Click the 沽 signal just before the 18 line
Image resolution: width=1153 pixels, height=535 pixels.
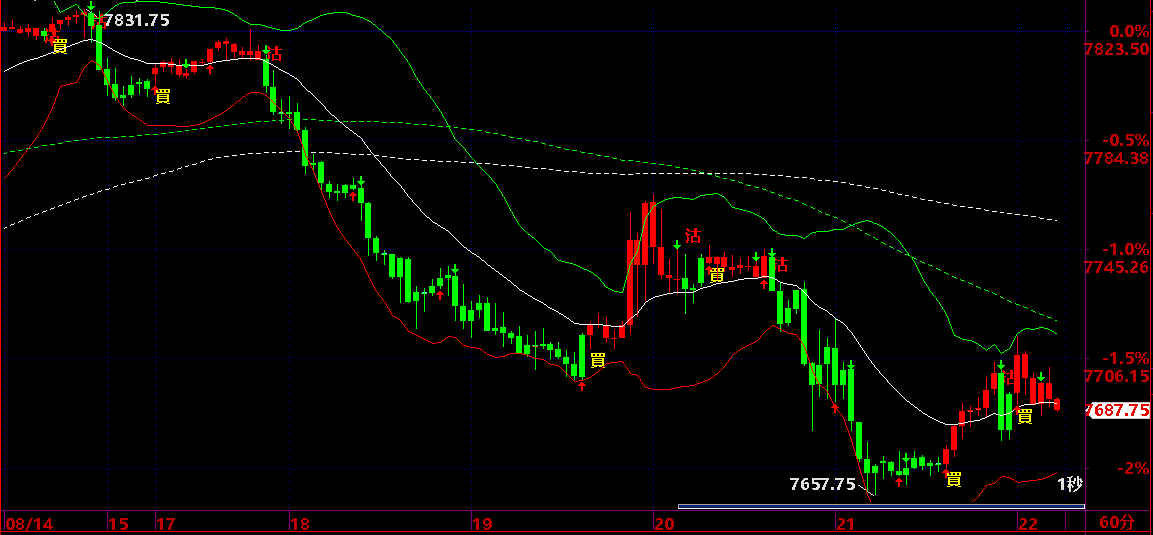click(x=274, y=53)
